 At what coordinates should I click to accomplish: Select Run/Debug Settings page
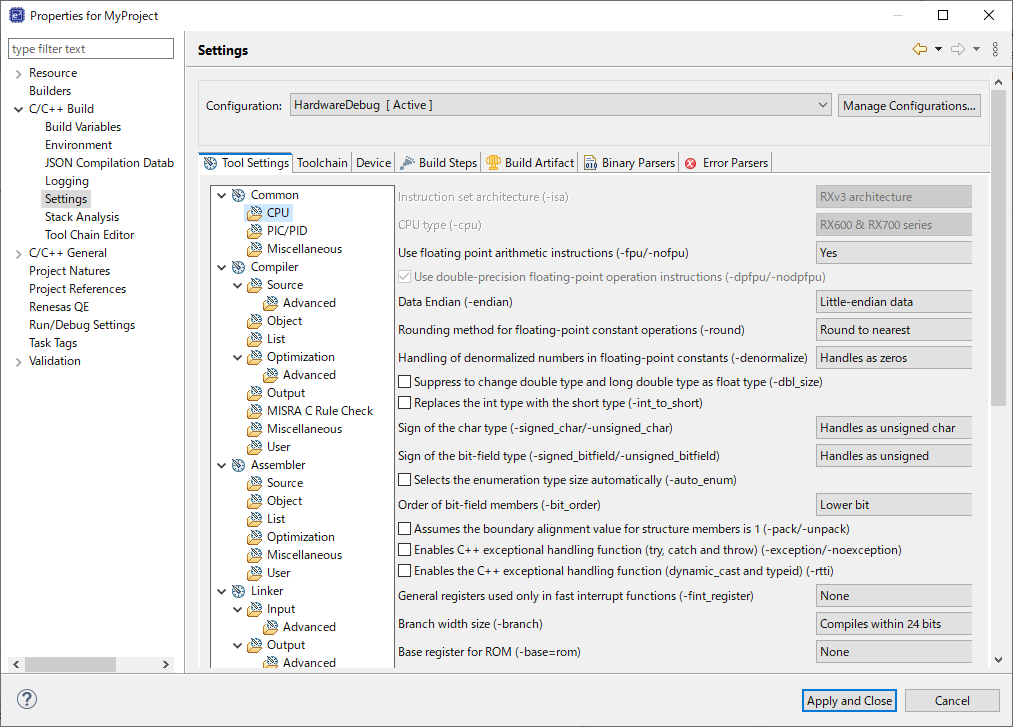coord(82,325)
